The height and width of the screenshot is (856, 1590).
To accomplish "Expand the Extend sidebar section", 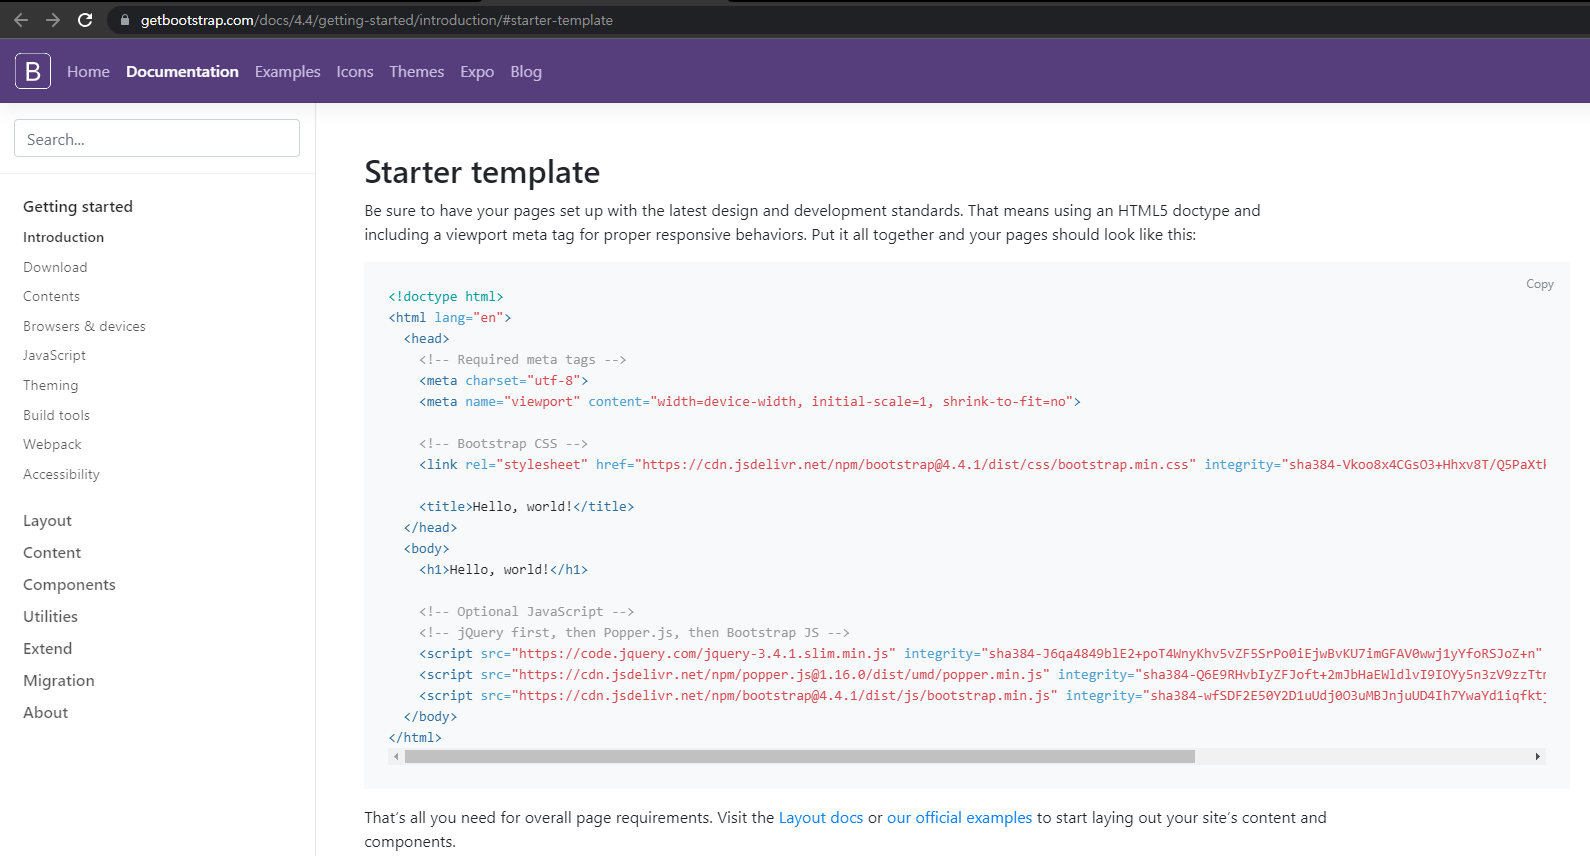I will tap(48, 649).
